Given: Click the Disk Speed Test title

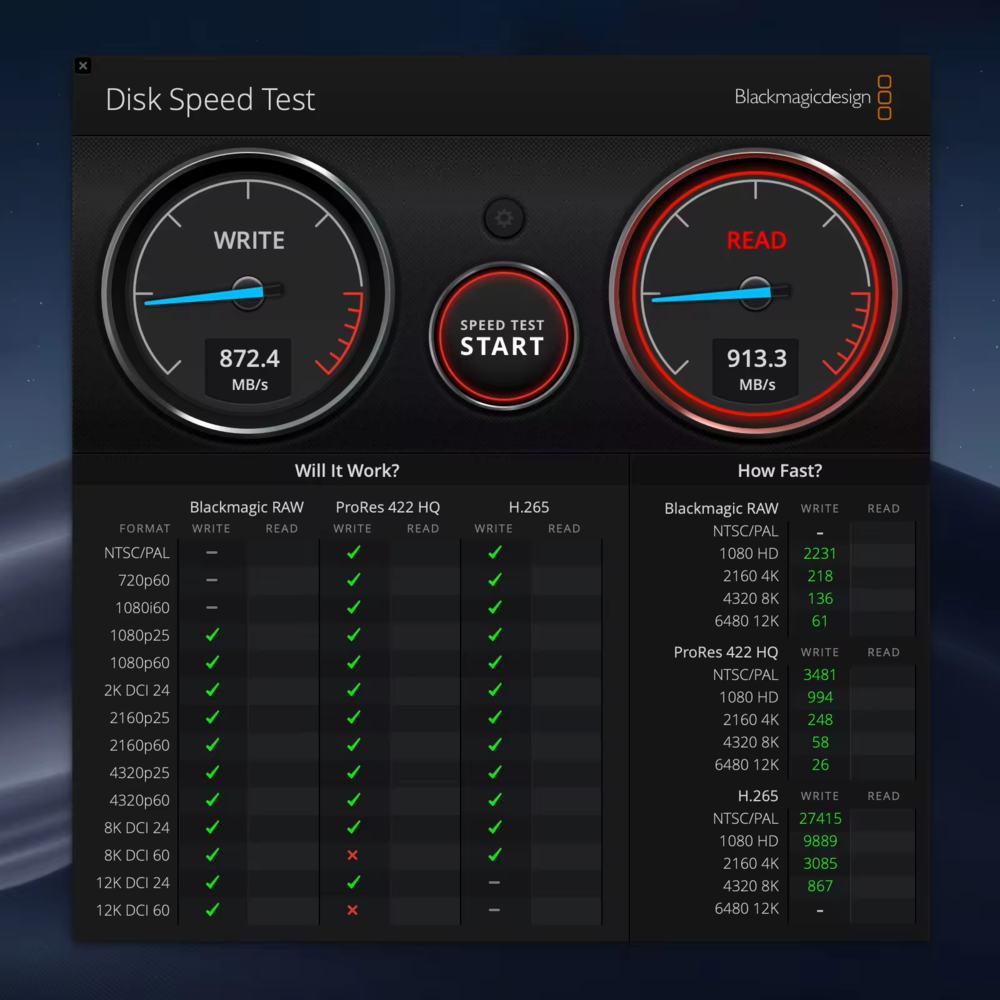Looking at the screenshot, I should tap(210, 99).
